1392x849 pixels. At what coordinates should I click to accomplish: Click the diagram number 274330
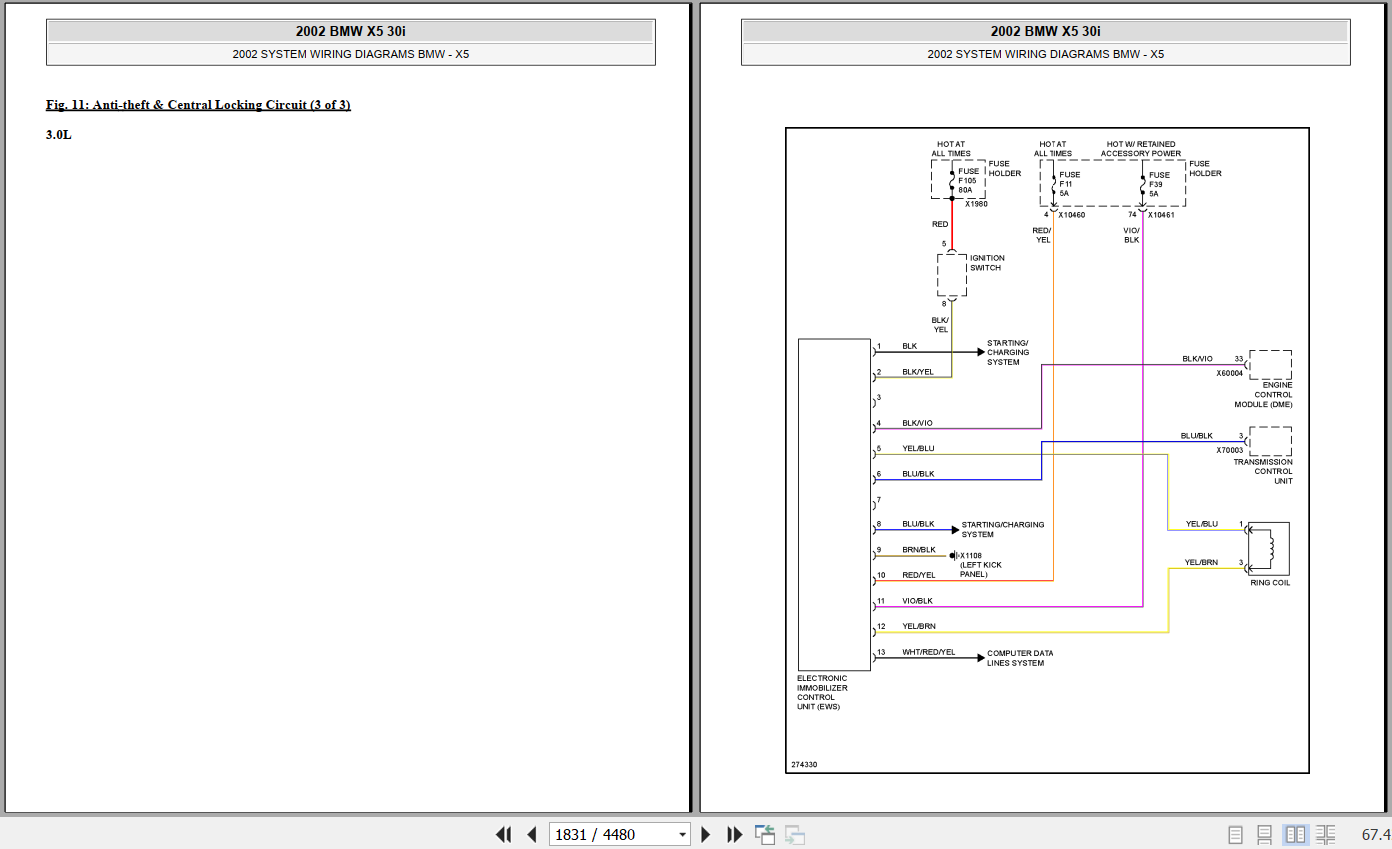804,765
